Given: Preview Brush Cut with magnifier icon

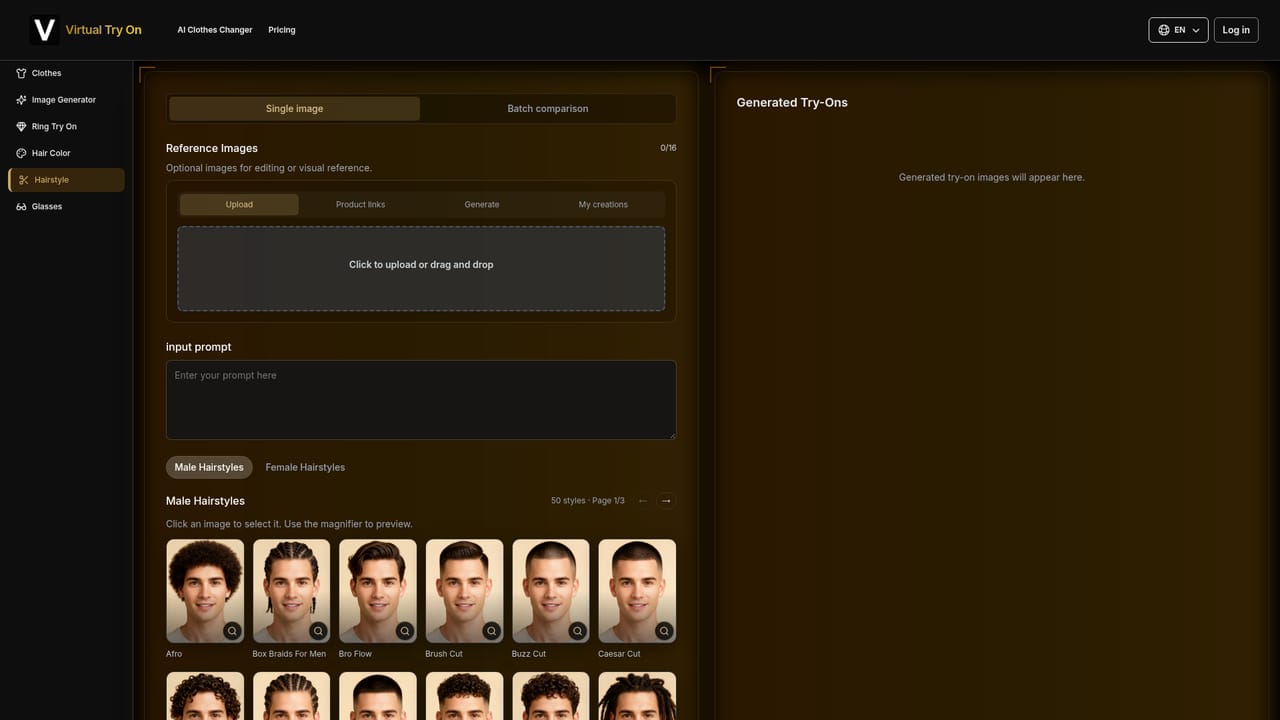Looking at the screenshot, I should [491, 631].
